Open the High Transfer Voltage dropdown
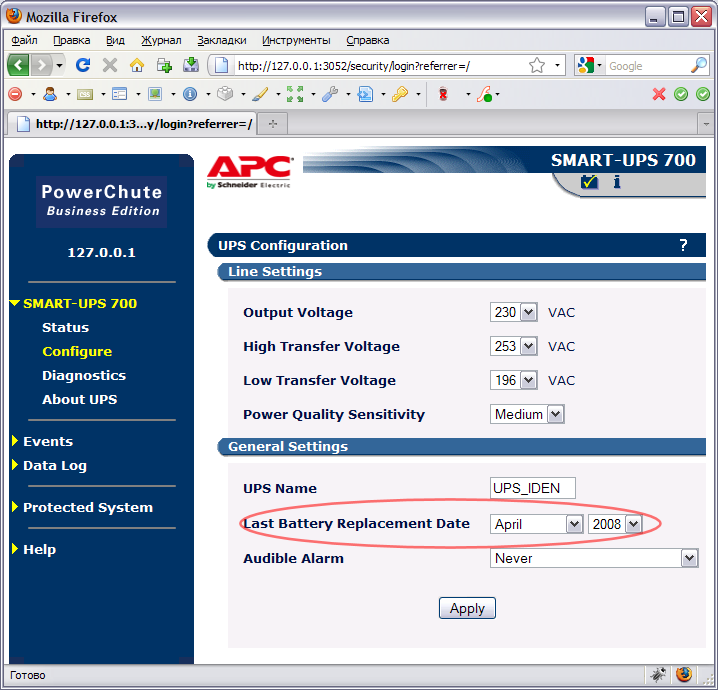 click(x=513, y=346)
